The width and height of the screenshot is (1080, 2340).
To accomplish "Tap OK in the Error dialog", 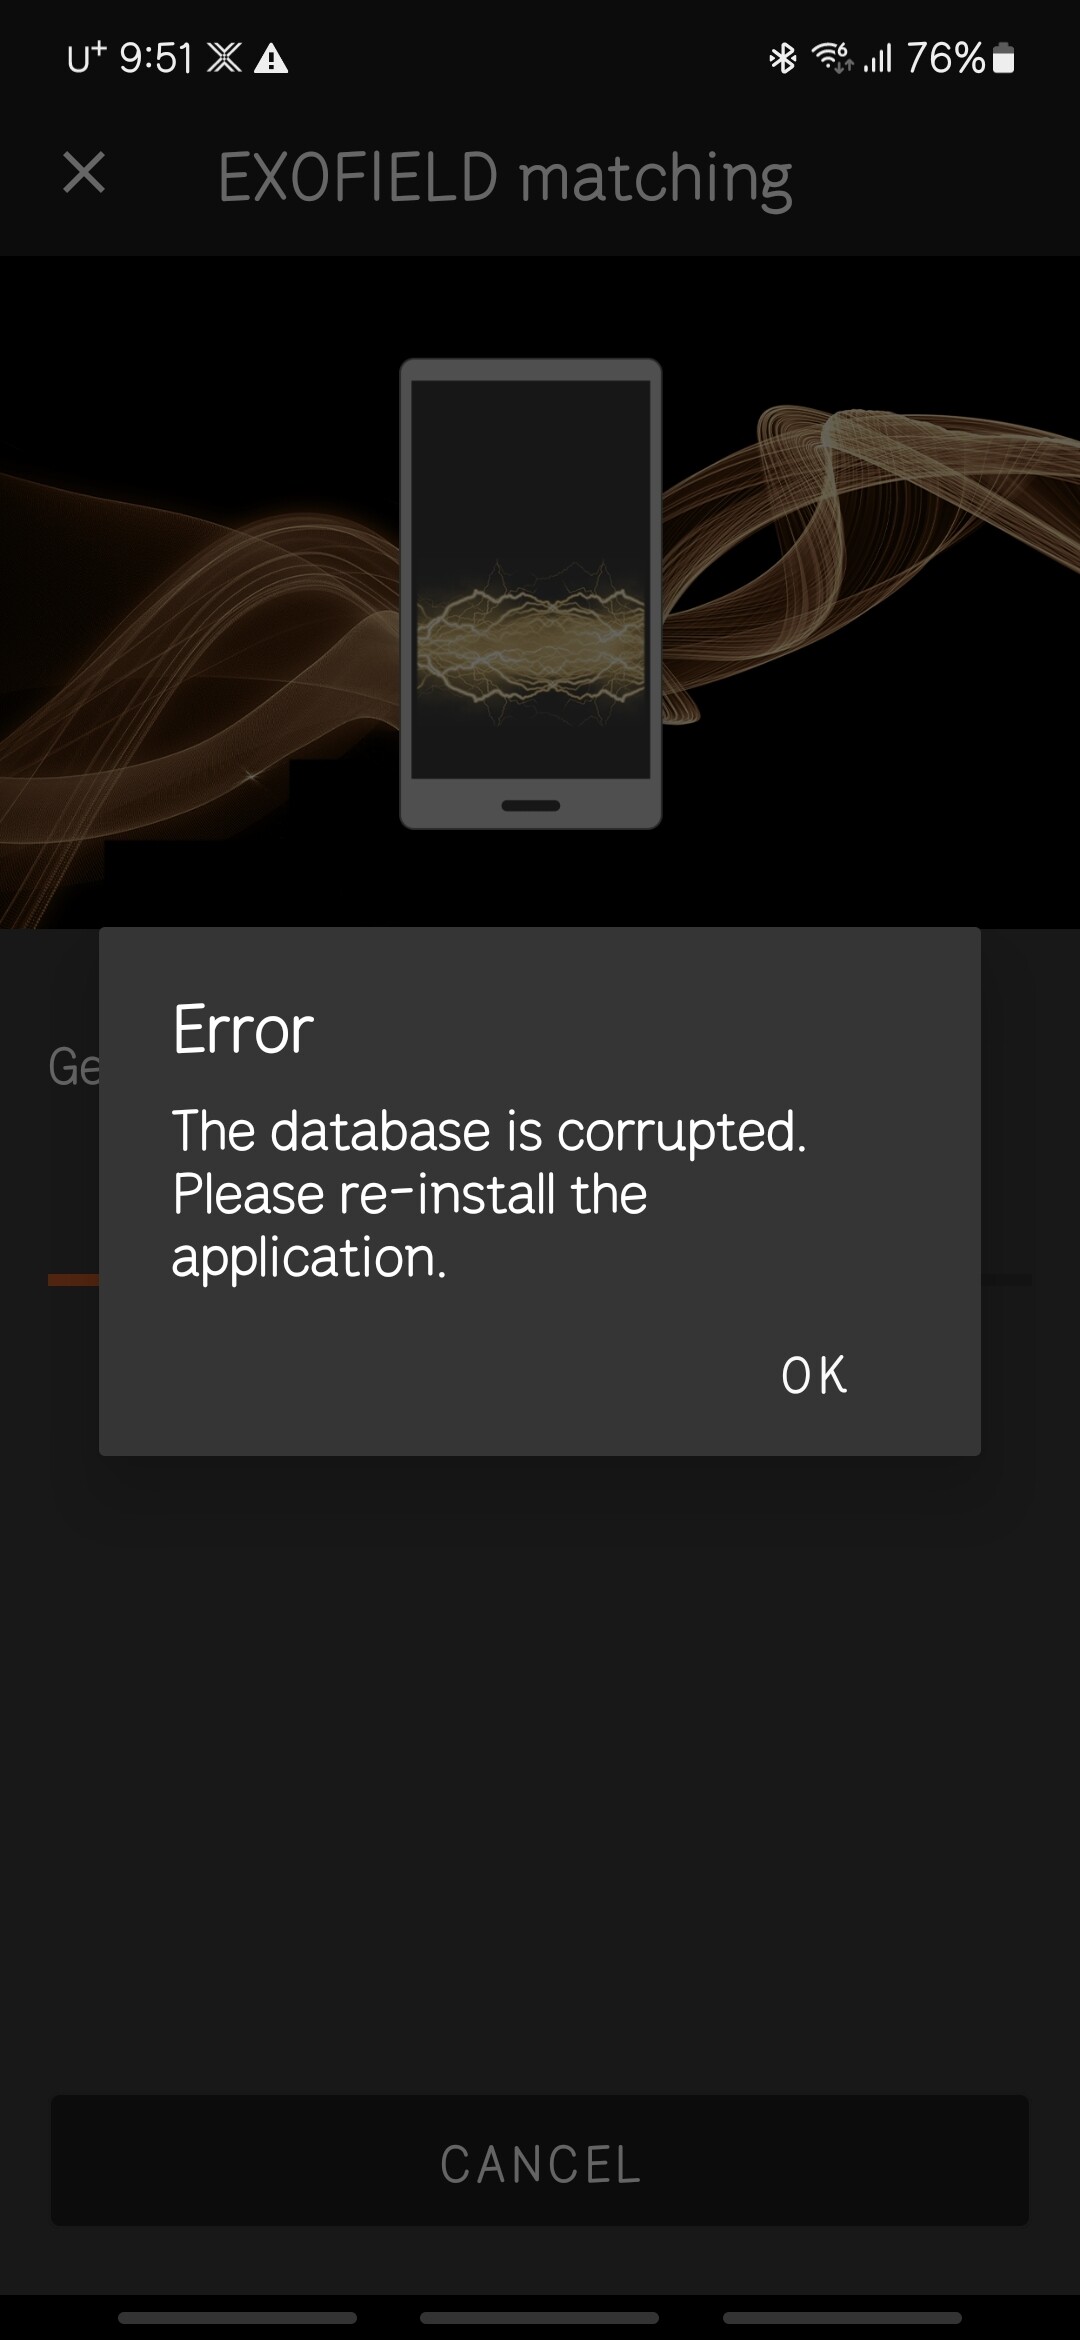I will (814, 1375).
